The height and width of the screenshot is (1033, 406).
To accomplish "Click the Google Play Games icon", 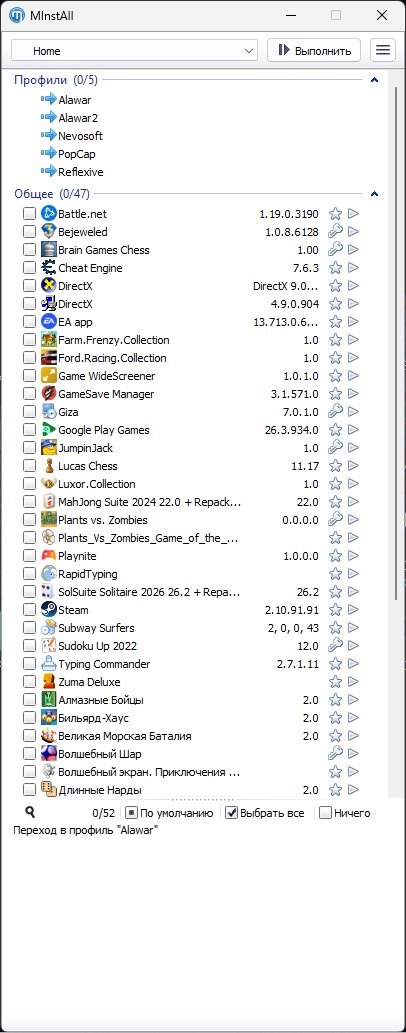I will coord(49,430).
